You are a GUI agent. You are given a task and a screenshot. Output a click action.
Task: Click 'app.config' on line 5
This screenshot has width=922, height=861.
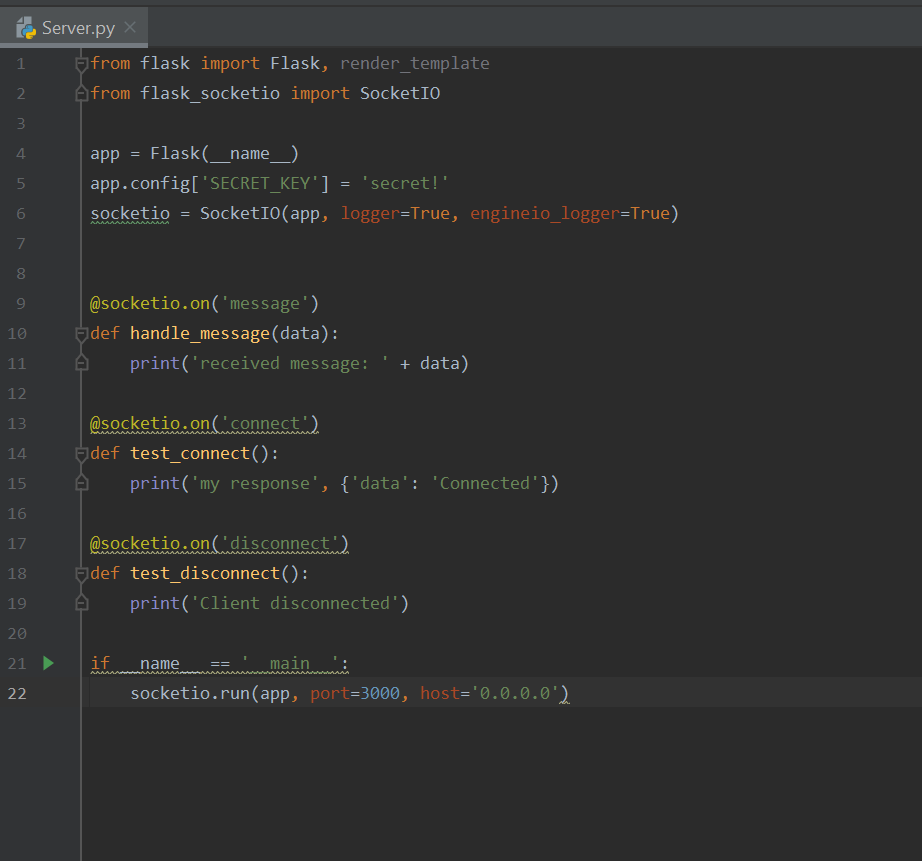click(x=140, y=183)
